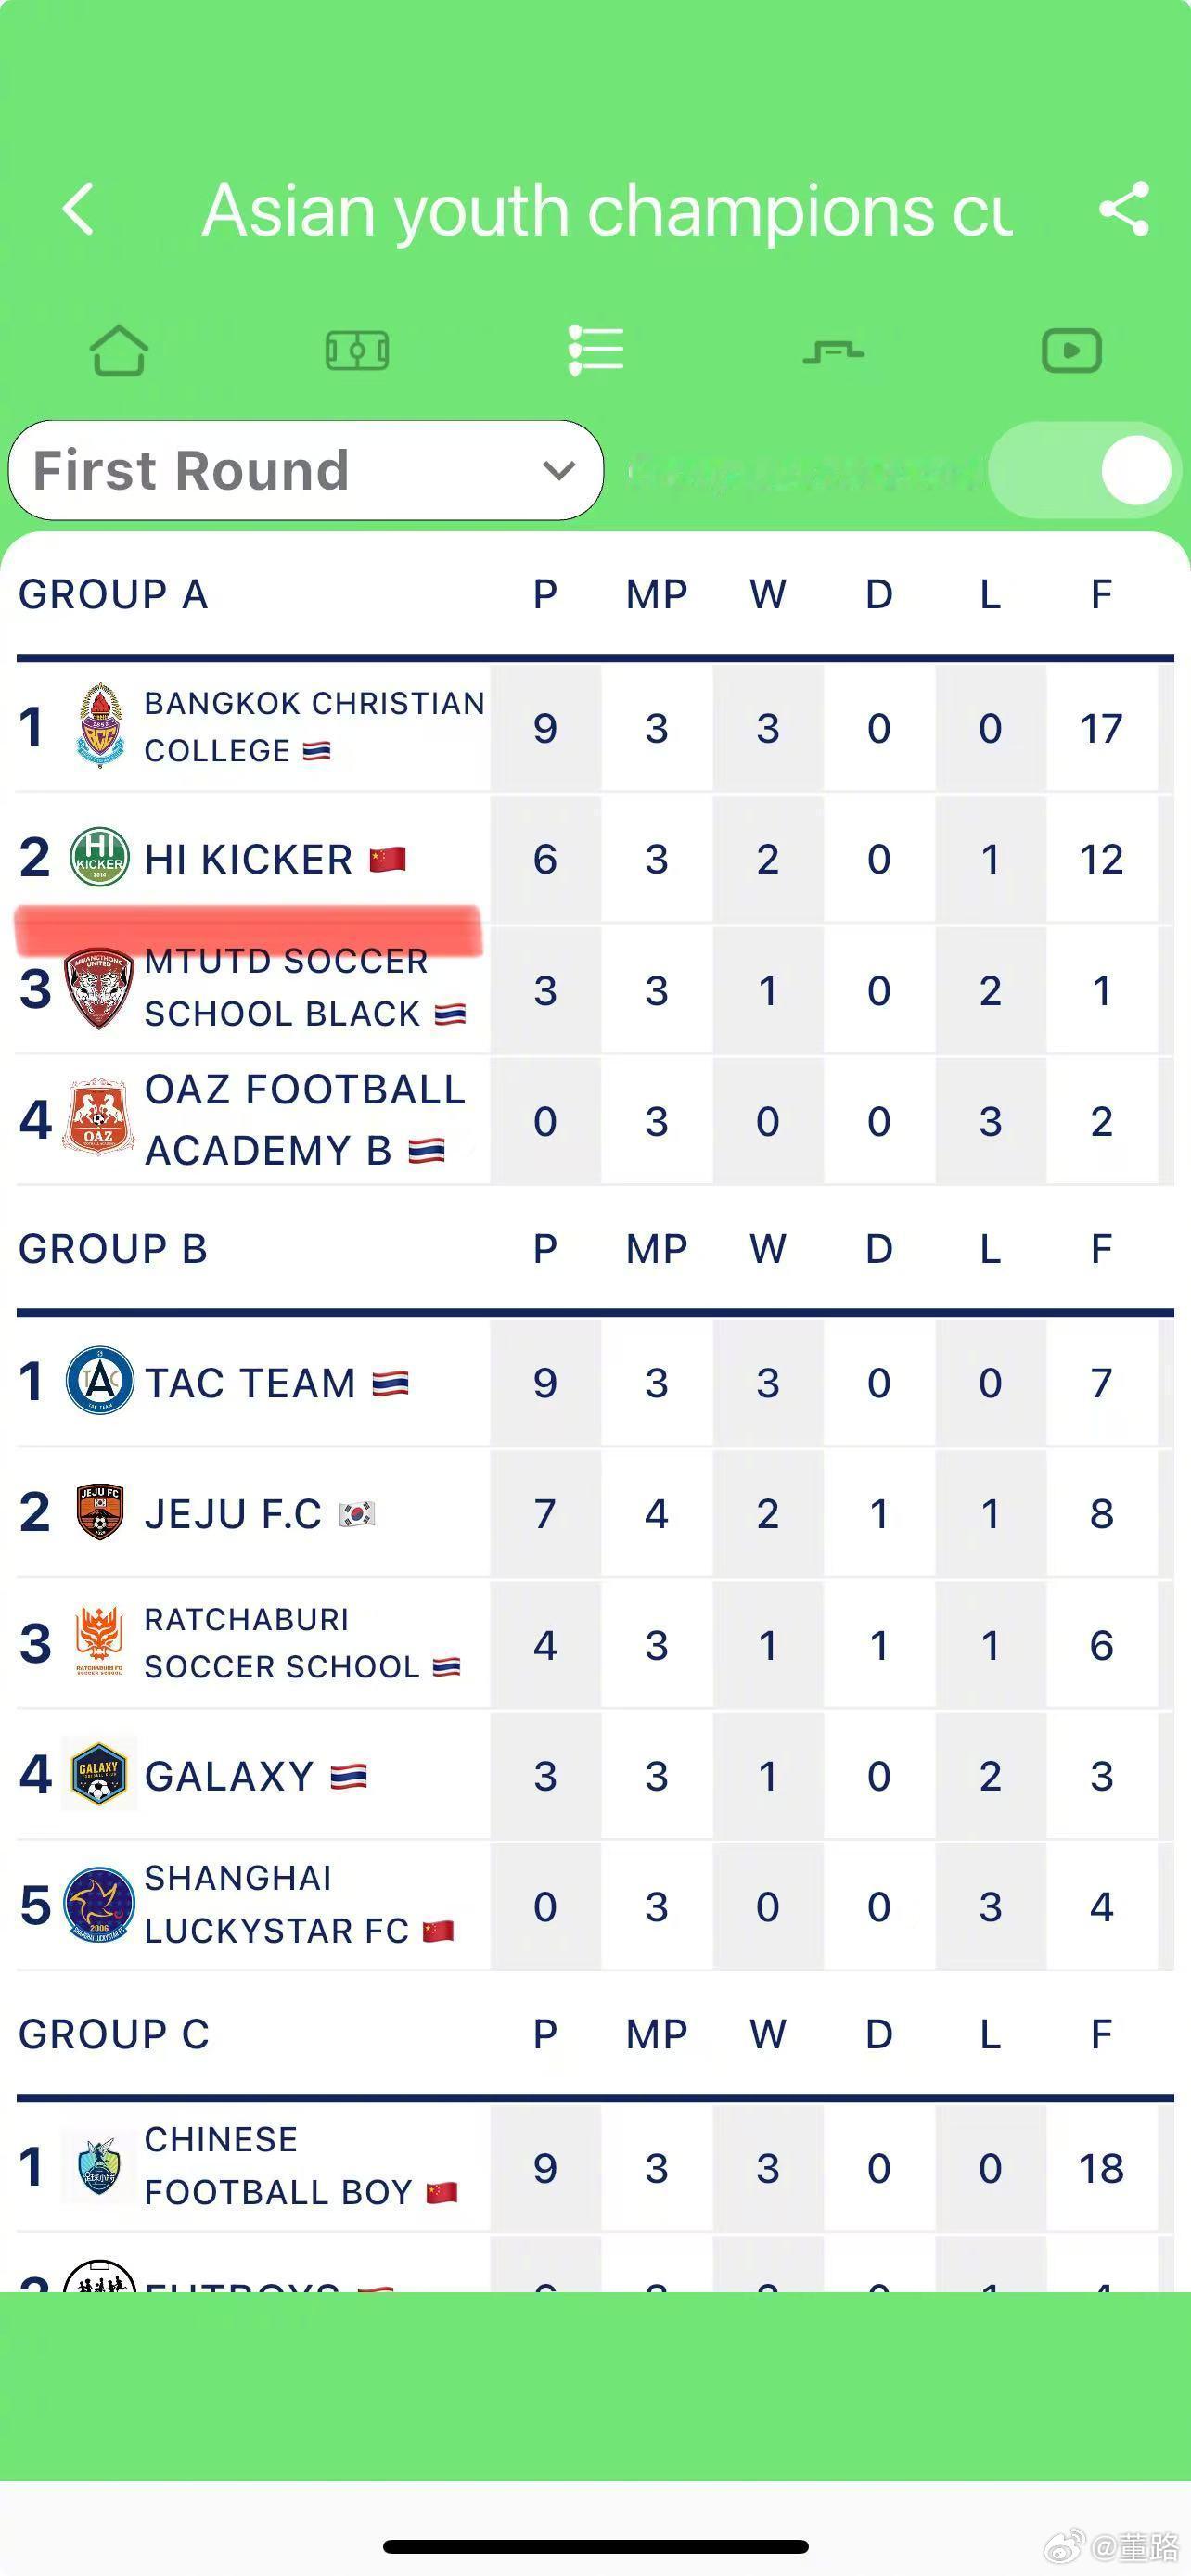Screen dimensions: 1191x2576
Task: Open the bracket icon tab
Action: click(x=833, y=351)
